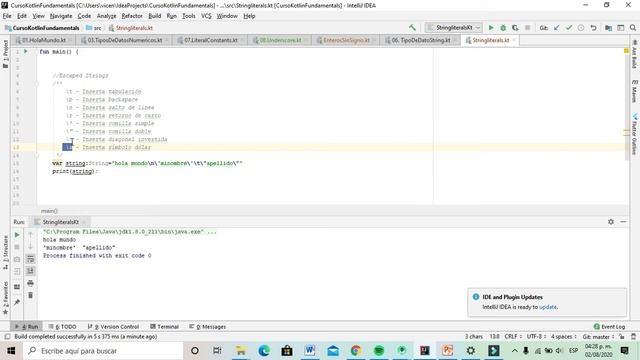This screenshot has height=360, width=640.
Task: Toggle the Maven side panel
Action: pyautogui.click(x=635, y=91)
